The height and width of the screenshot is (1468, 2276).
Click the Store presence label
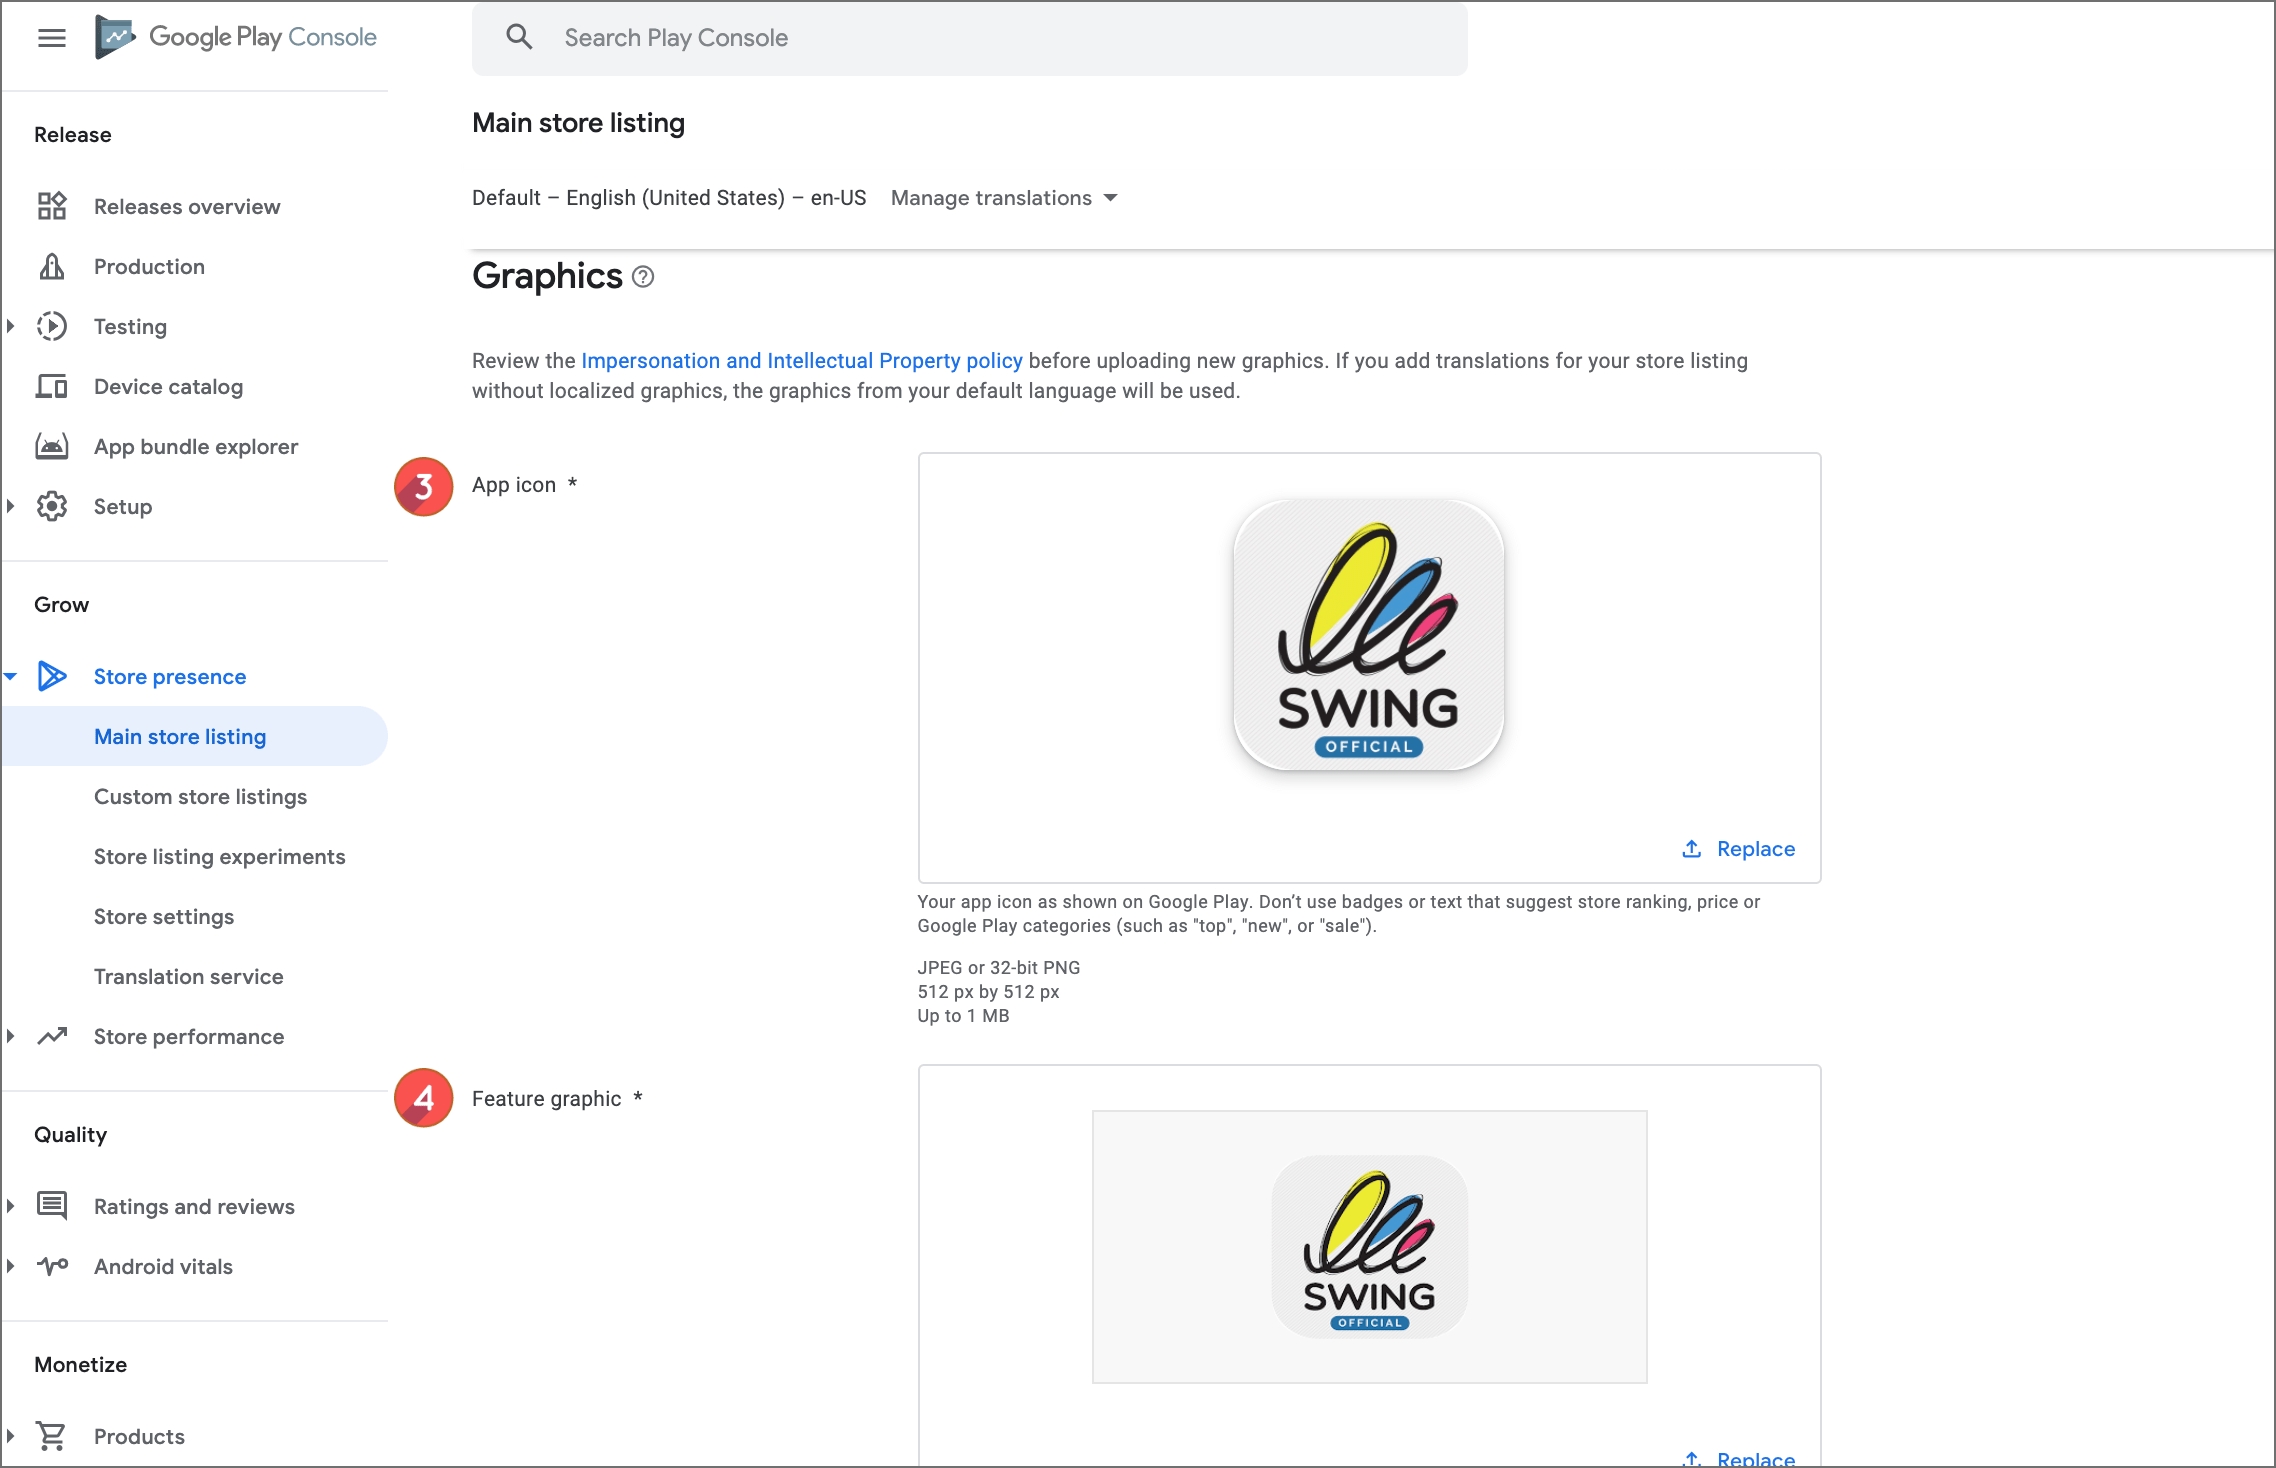coord(170,676)
